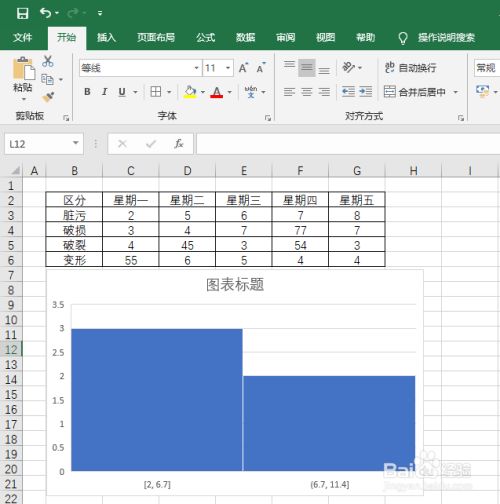Viewport: 500px width, 504px height.
Task: Expand the 合并后居中 dropdown arrow
Action: (455, 92)
